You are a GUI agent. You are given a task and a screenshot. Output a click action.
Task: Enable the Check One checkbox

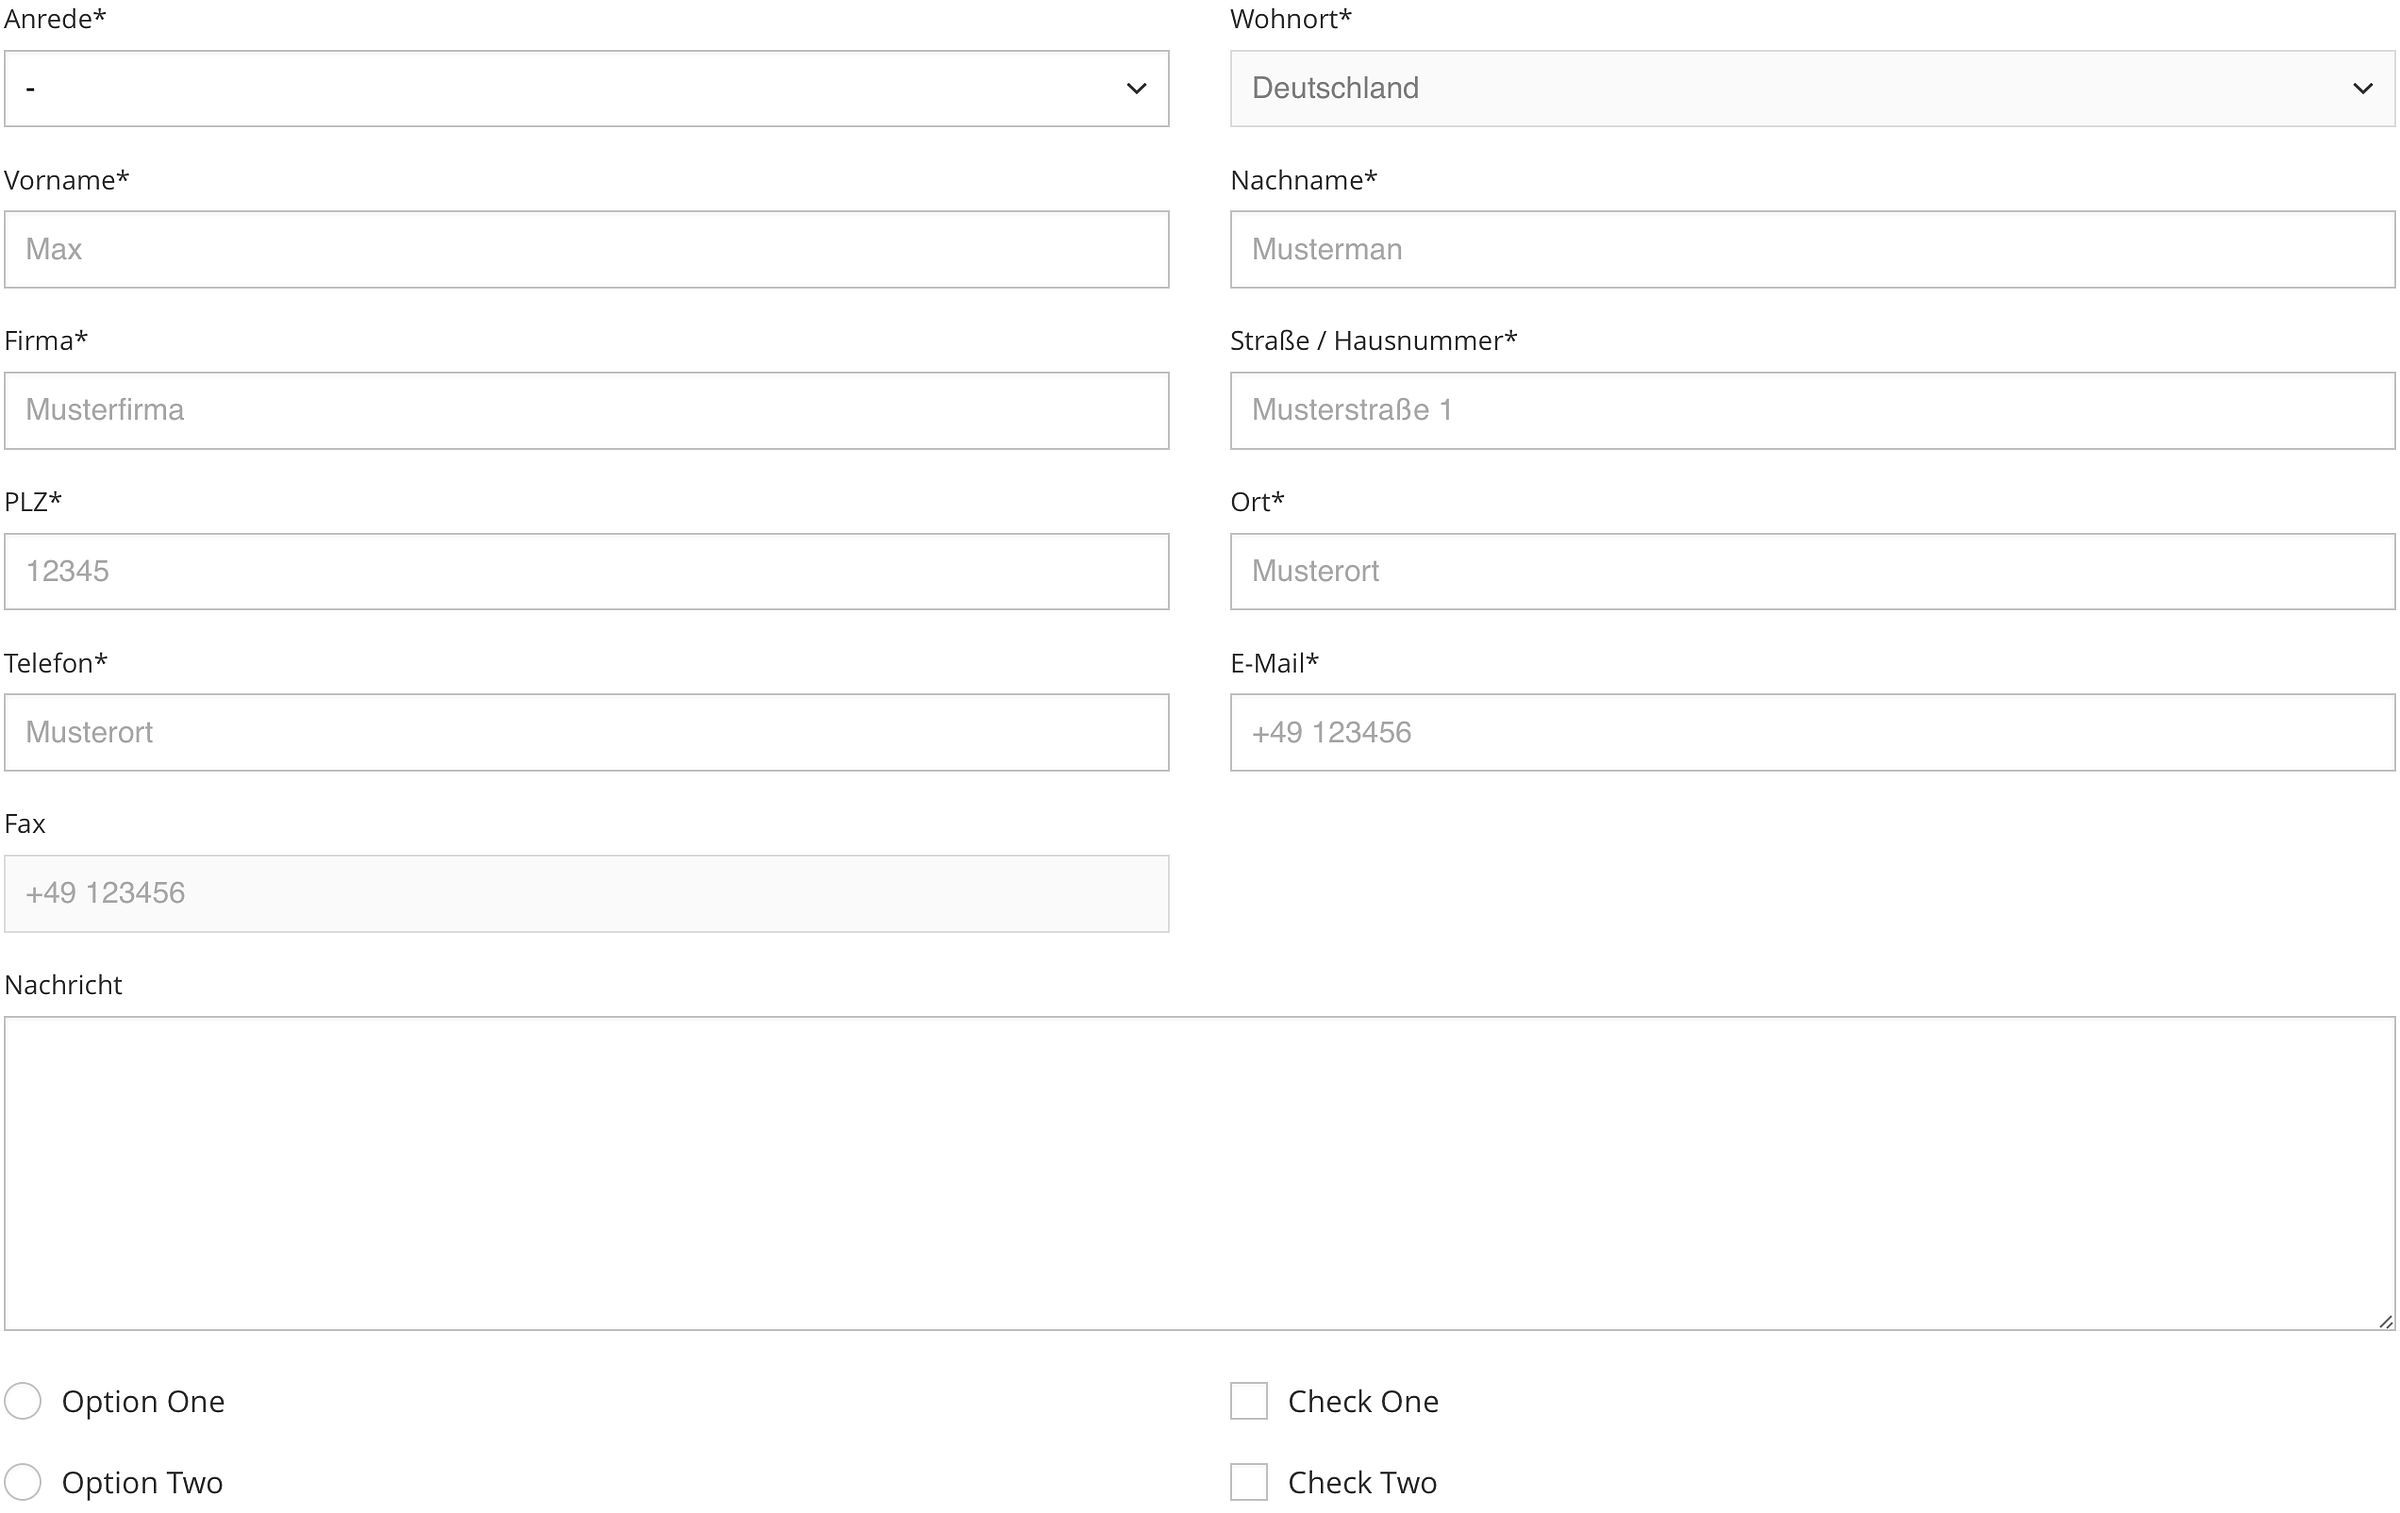(x=1248, y=1401)
